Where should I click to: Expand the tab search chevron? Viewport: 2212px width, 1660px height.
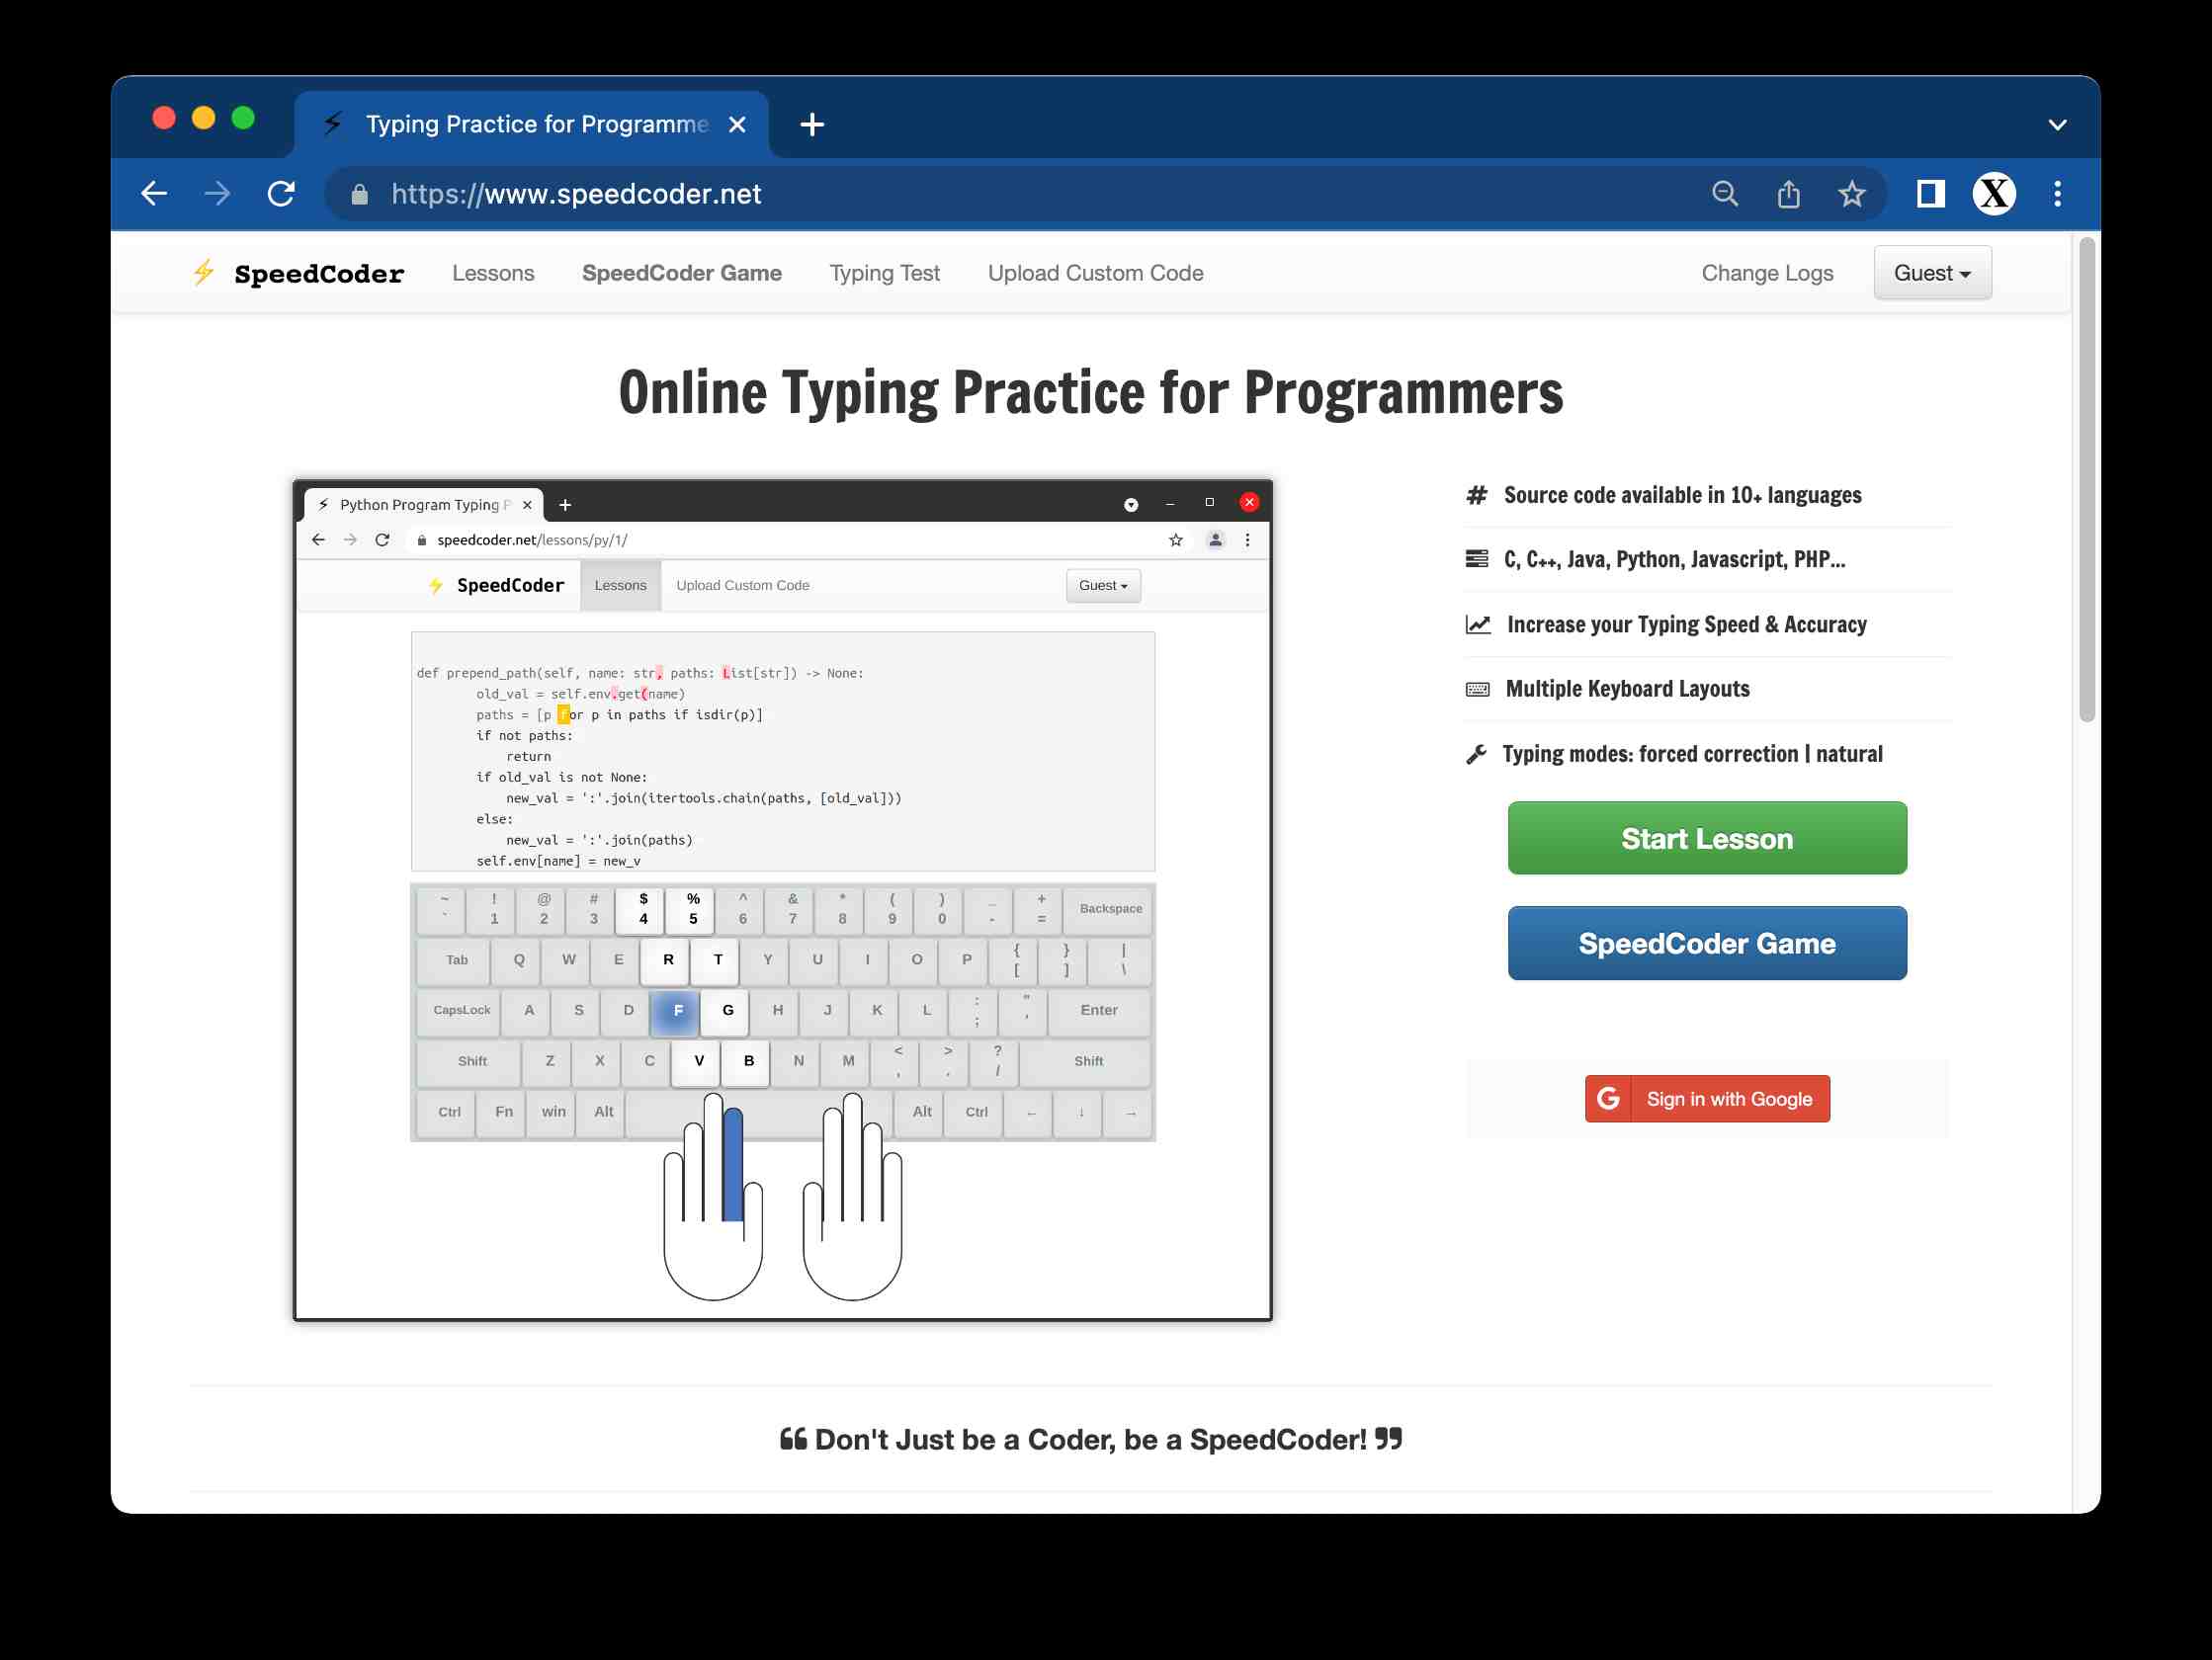point(2056,124)
